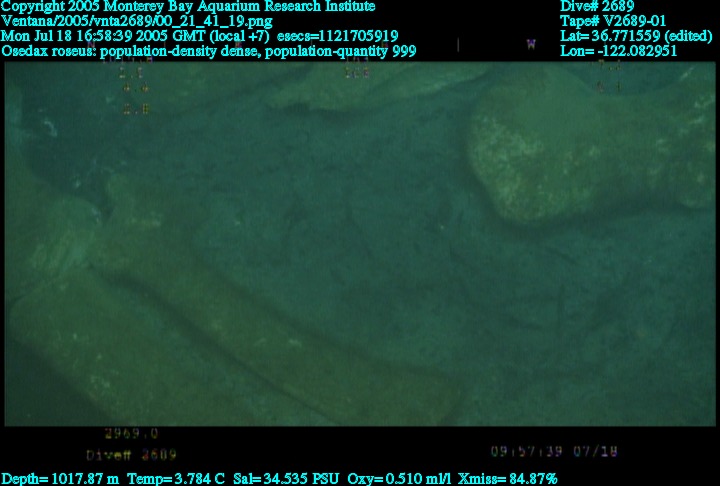Click the esecs=1121705919 value
This screenshot has width=720, height=486.
point(338,36)
